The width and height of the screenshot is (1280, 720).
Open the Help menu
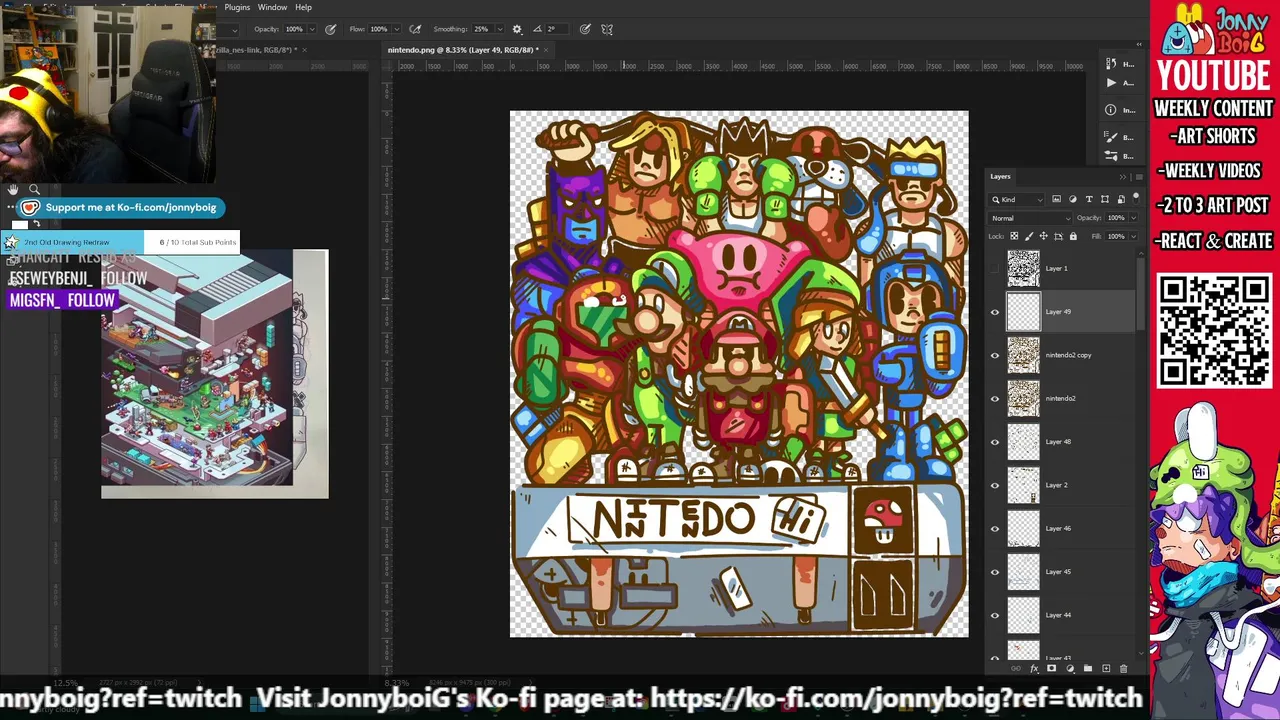pyautogui.click(x=303, y=7)
